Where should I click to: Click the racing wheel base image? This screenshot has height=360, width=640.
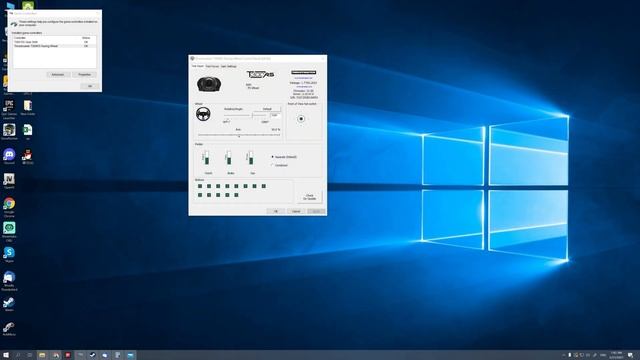(x=209, y=84)
